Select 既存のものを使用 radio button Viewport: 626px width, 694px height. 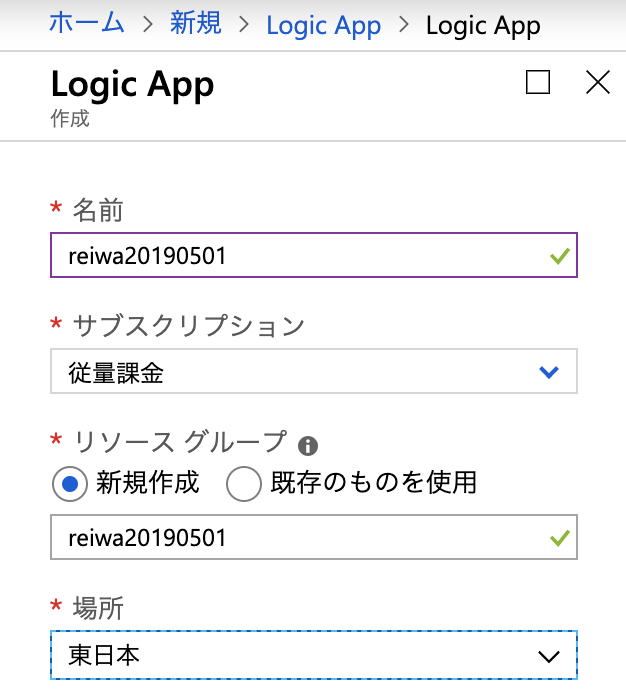(243, 484)
